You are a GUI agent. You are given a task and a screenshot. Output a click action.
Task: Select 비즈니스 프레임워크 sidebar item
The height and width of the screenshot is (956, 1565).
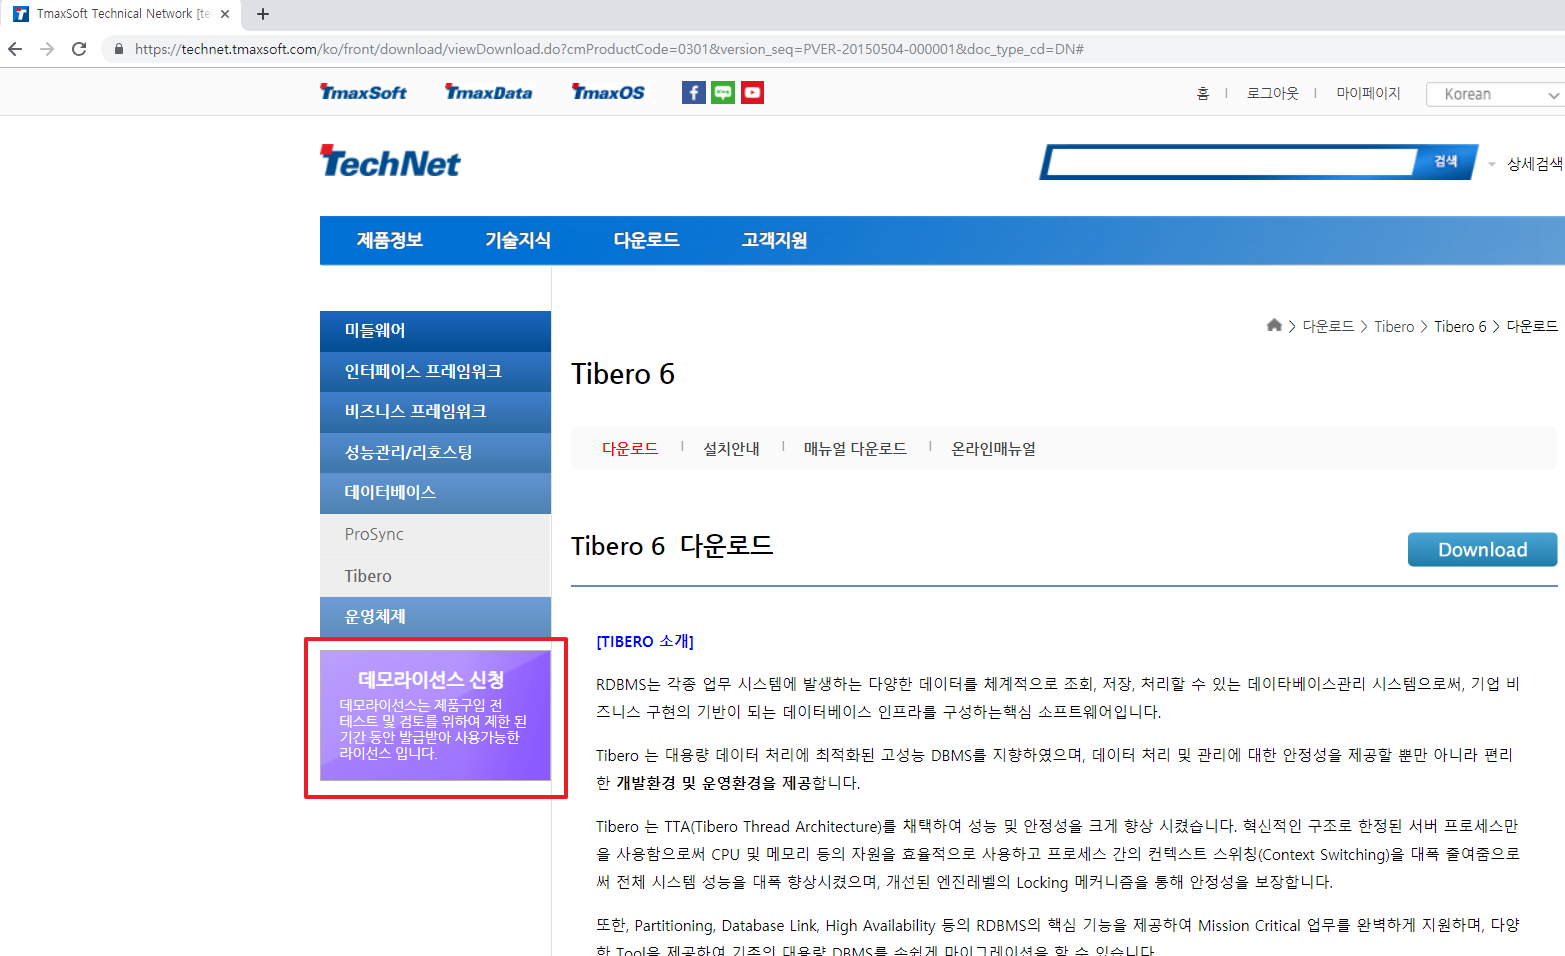[435, 412]
